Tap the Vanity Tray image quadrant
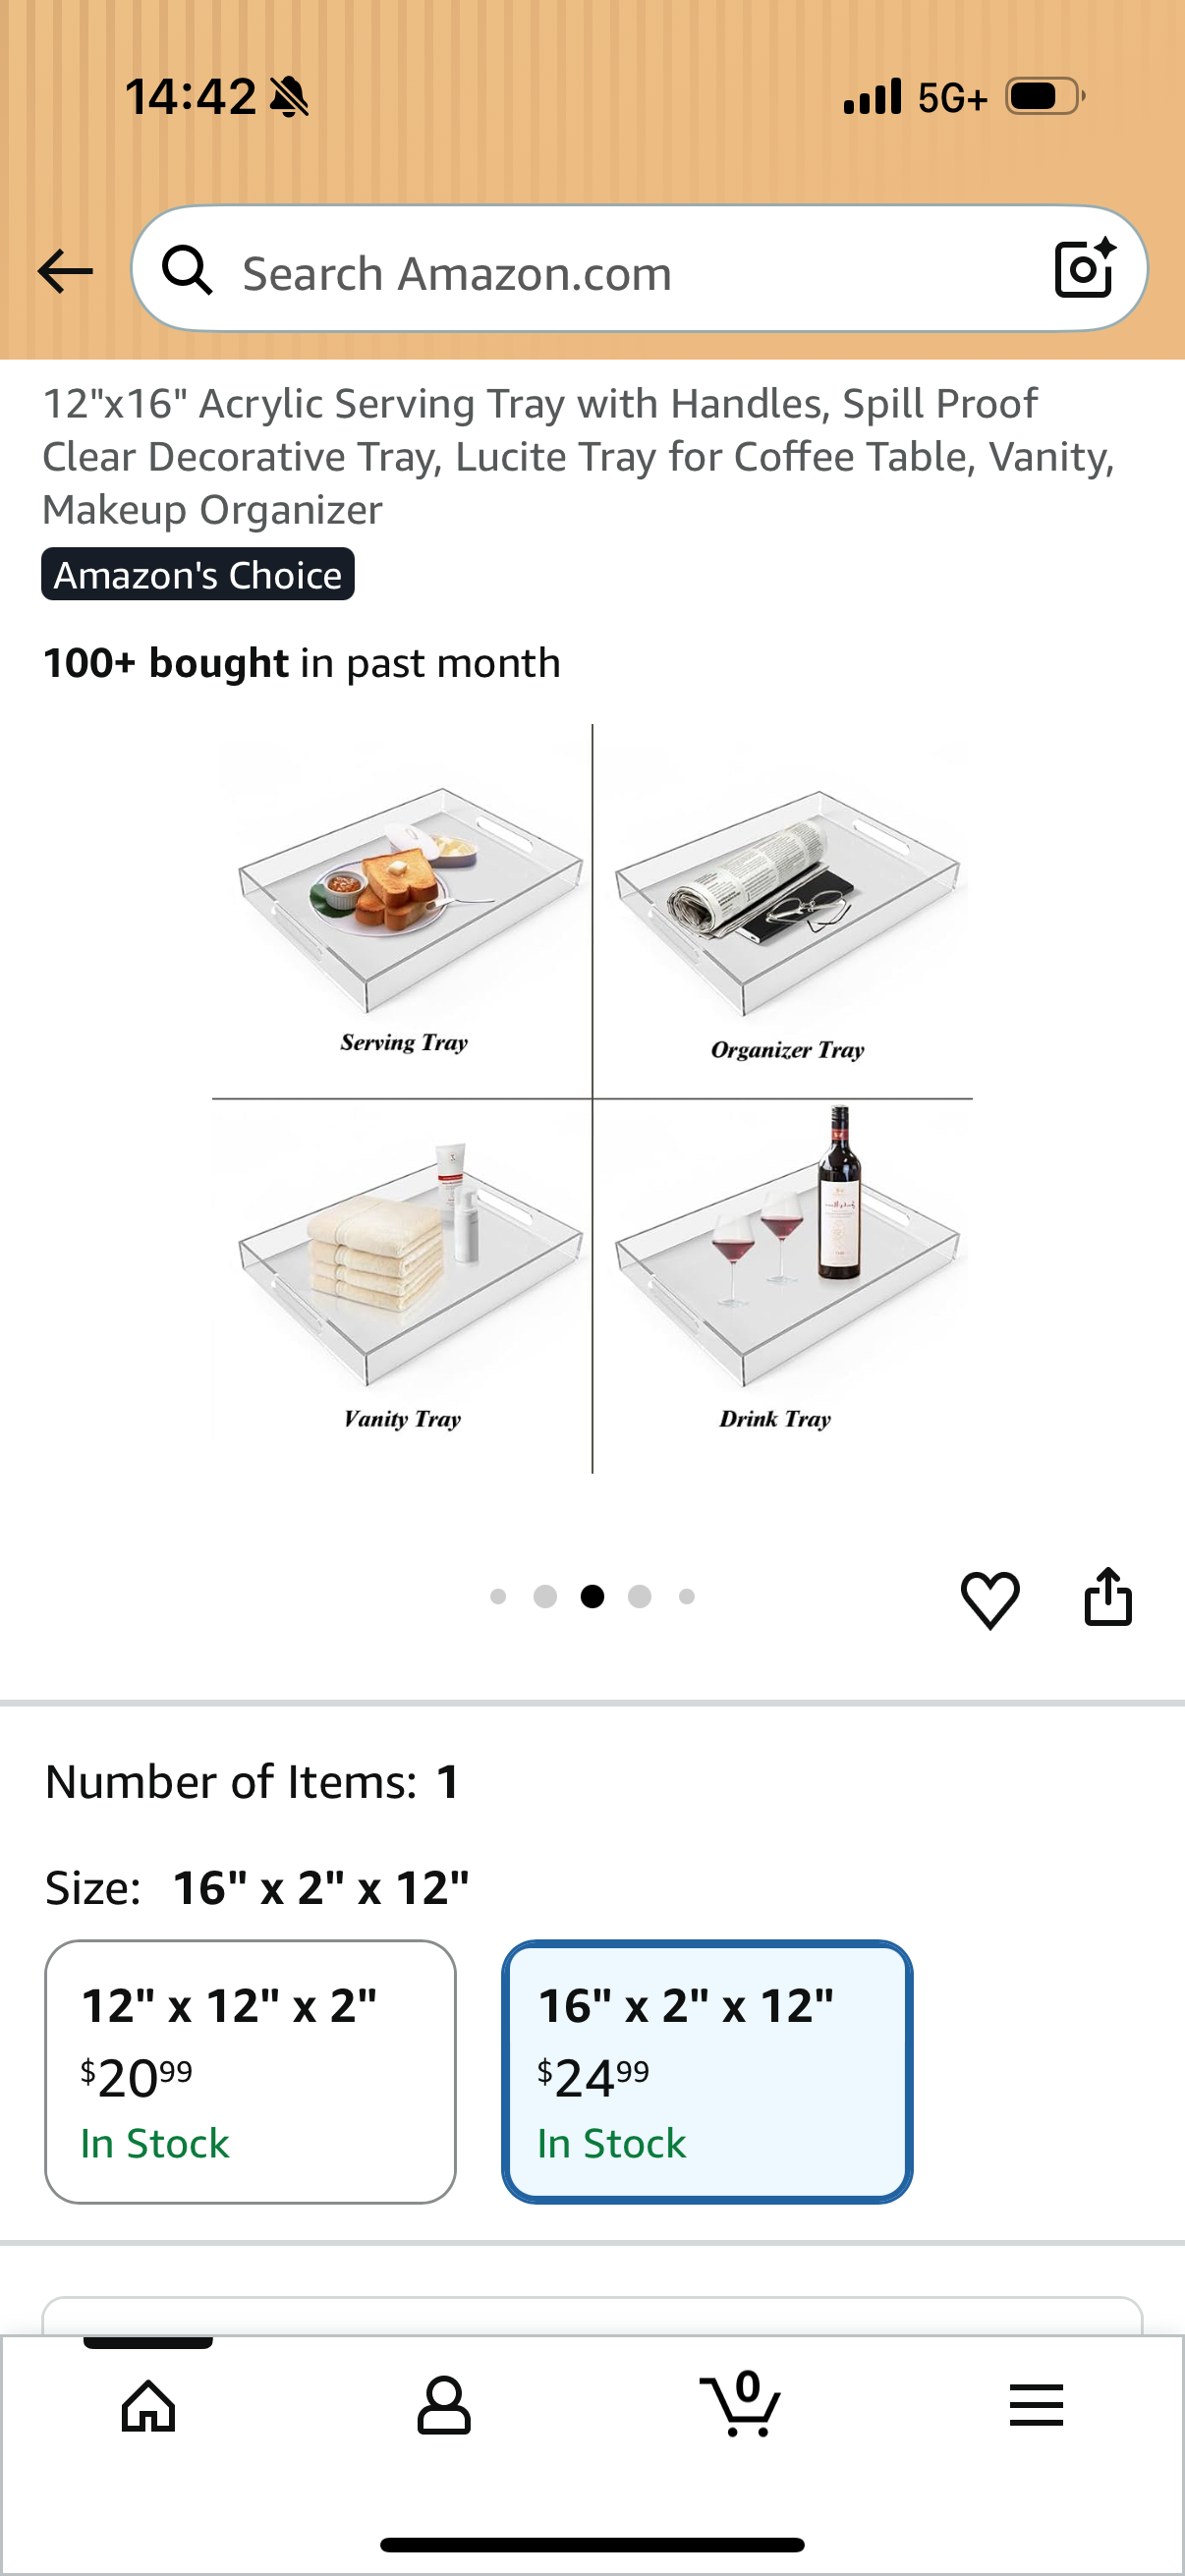1185x2576 pixels. pyautogui.click(x=402, y=1286)
